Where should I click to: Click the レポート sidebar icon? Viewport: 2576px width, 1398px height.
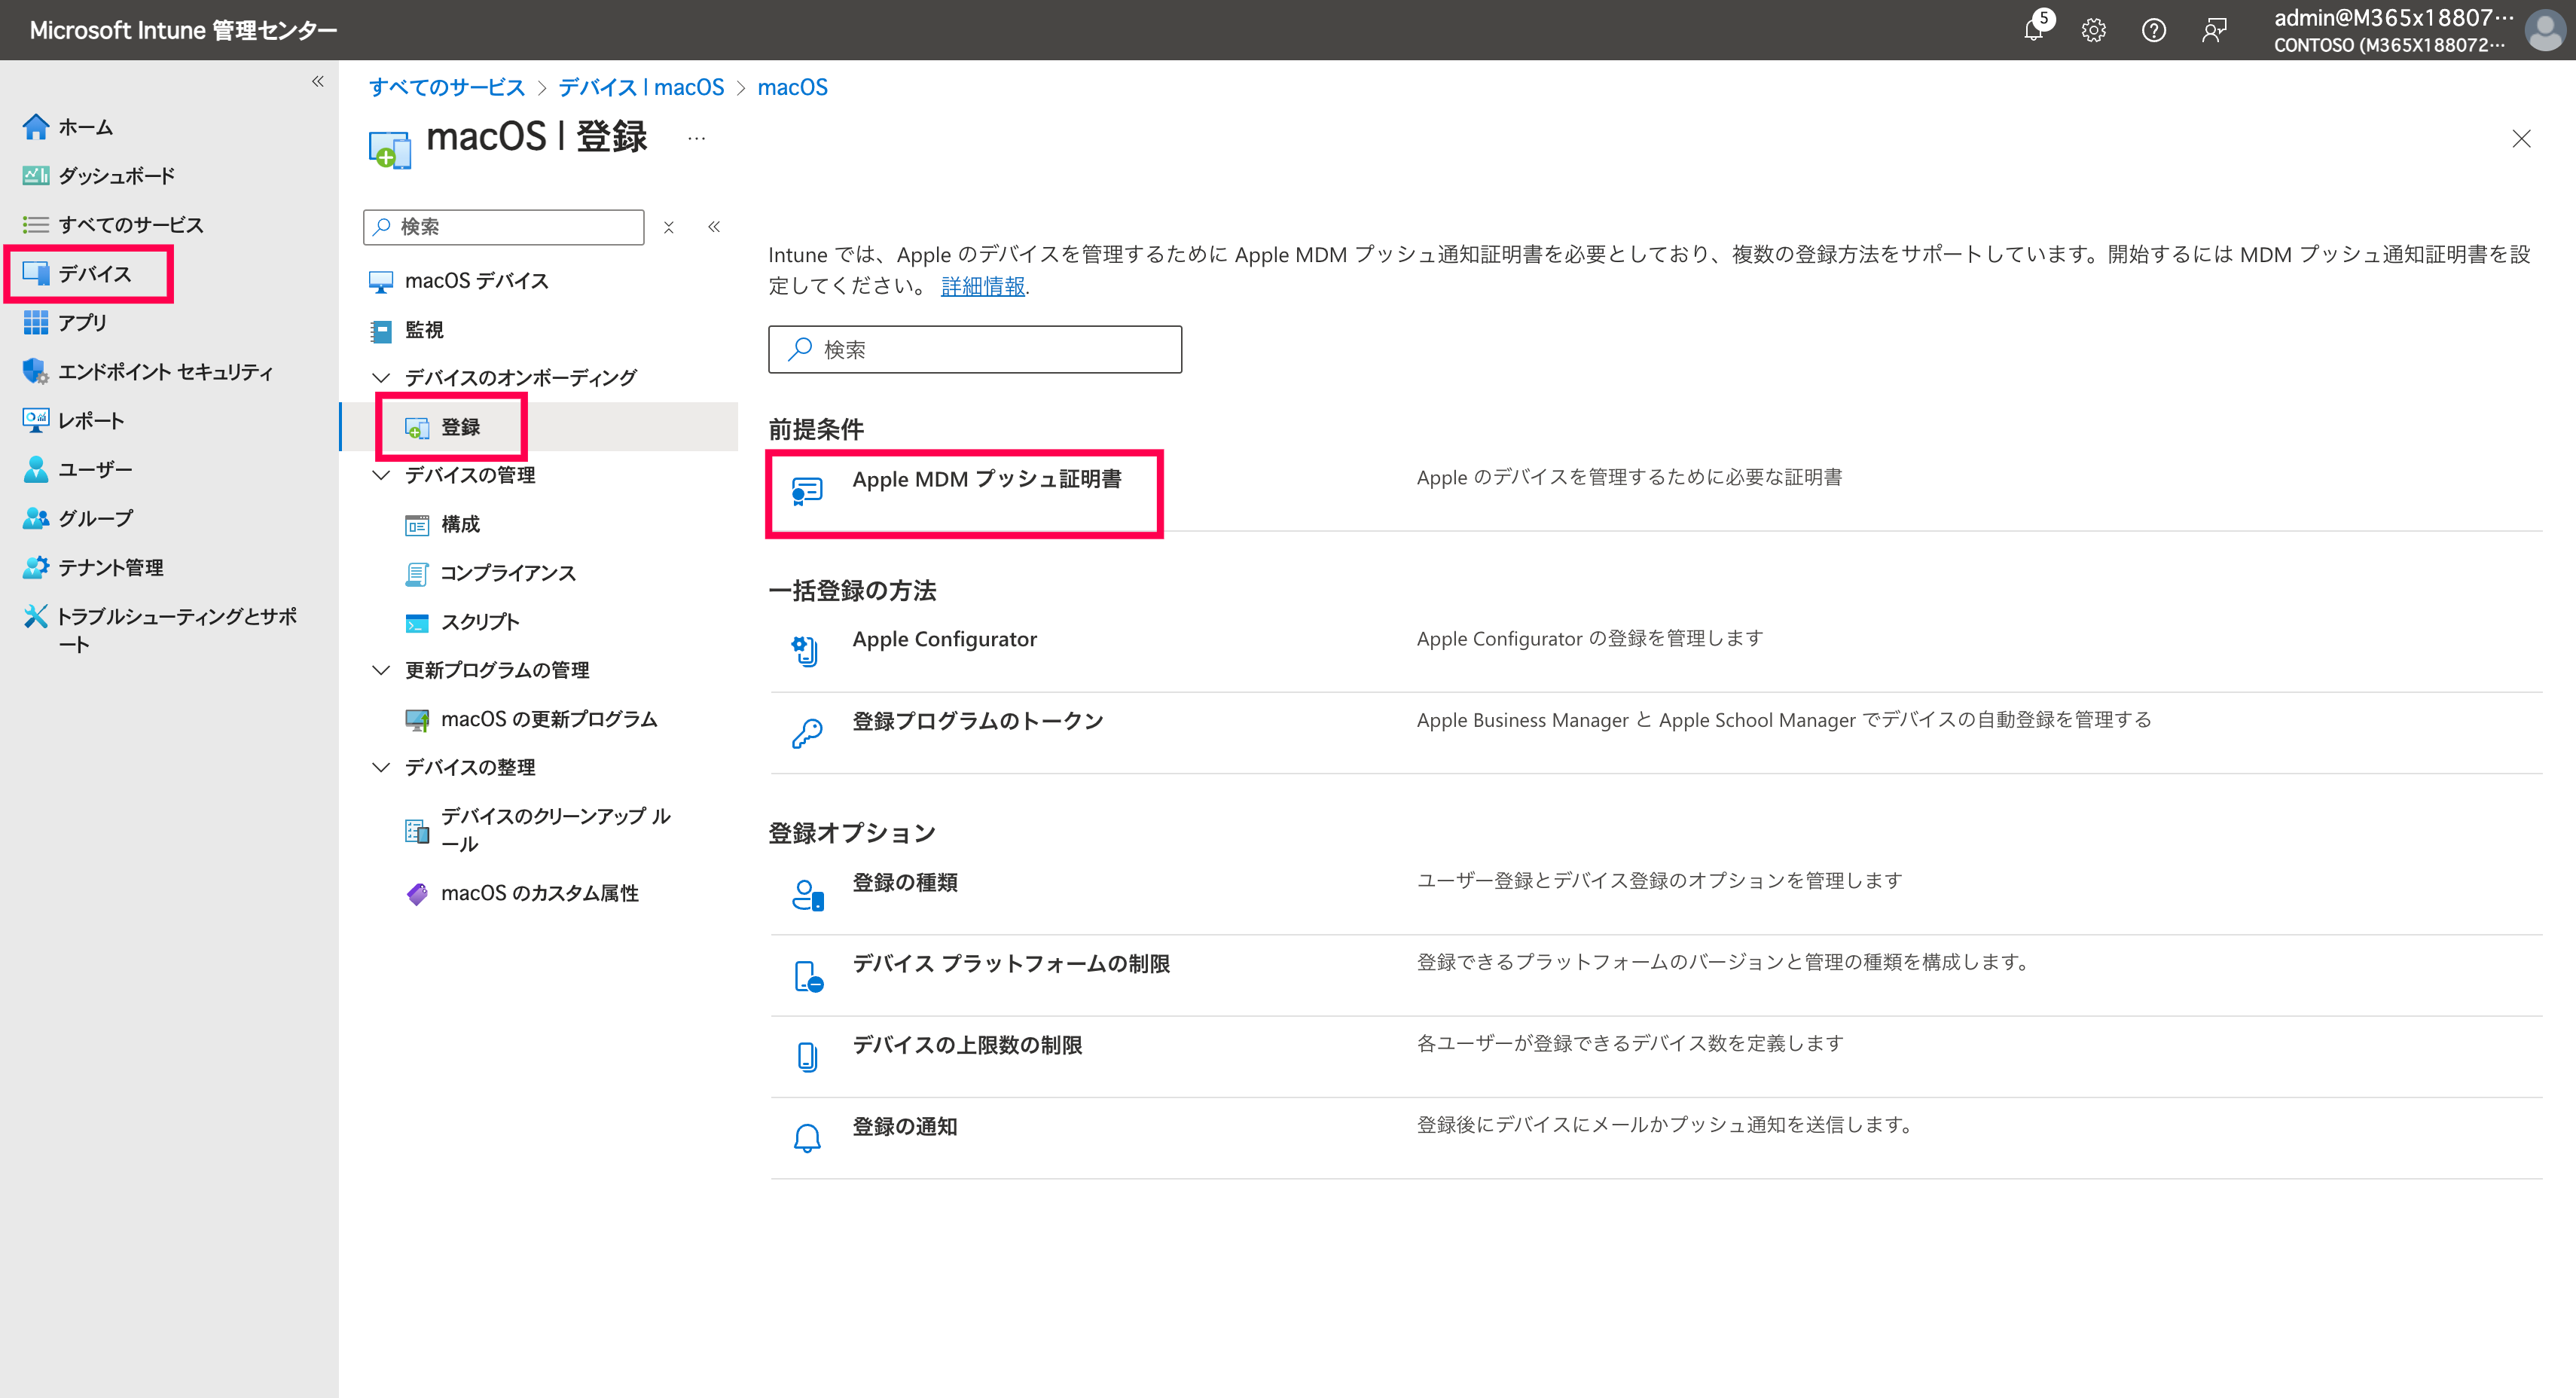(36, 420)
